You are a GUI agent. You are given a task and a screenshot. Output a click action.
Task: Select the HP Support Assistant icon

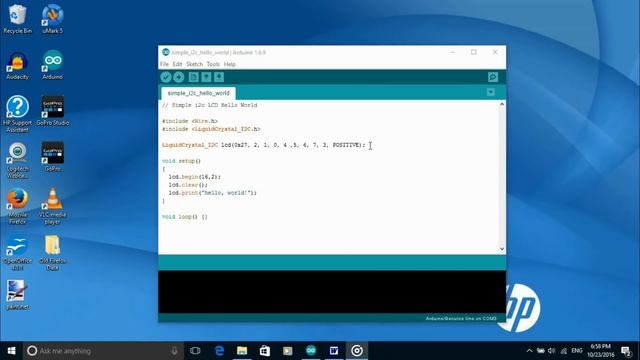(17, 114)
